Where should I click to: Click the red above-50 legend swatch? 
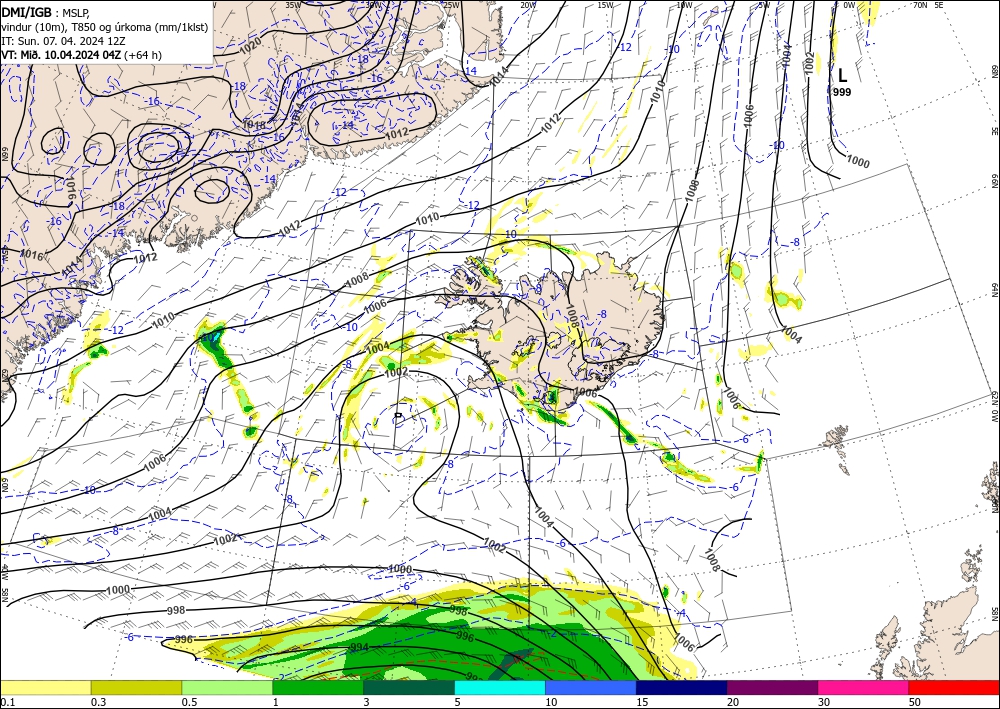tap(954, 687)
